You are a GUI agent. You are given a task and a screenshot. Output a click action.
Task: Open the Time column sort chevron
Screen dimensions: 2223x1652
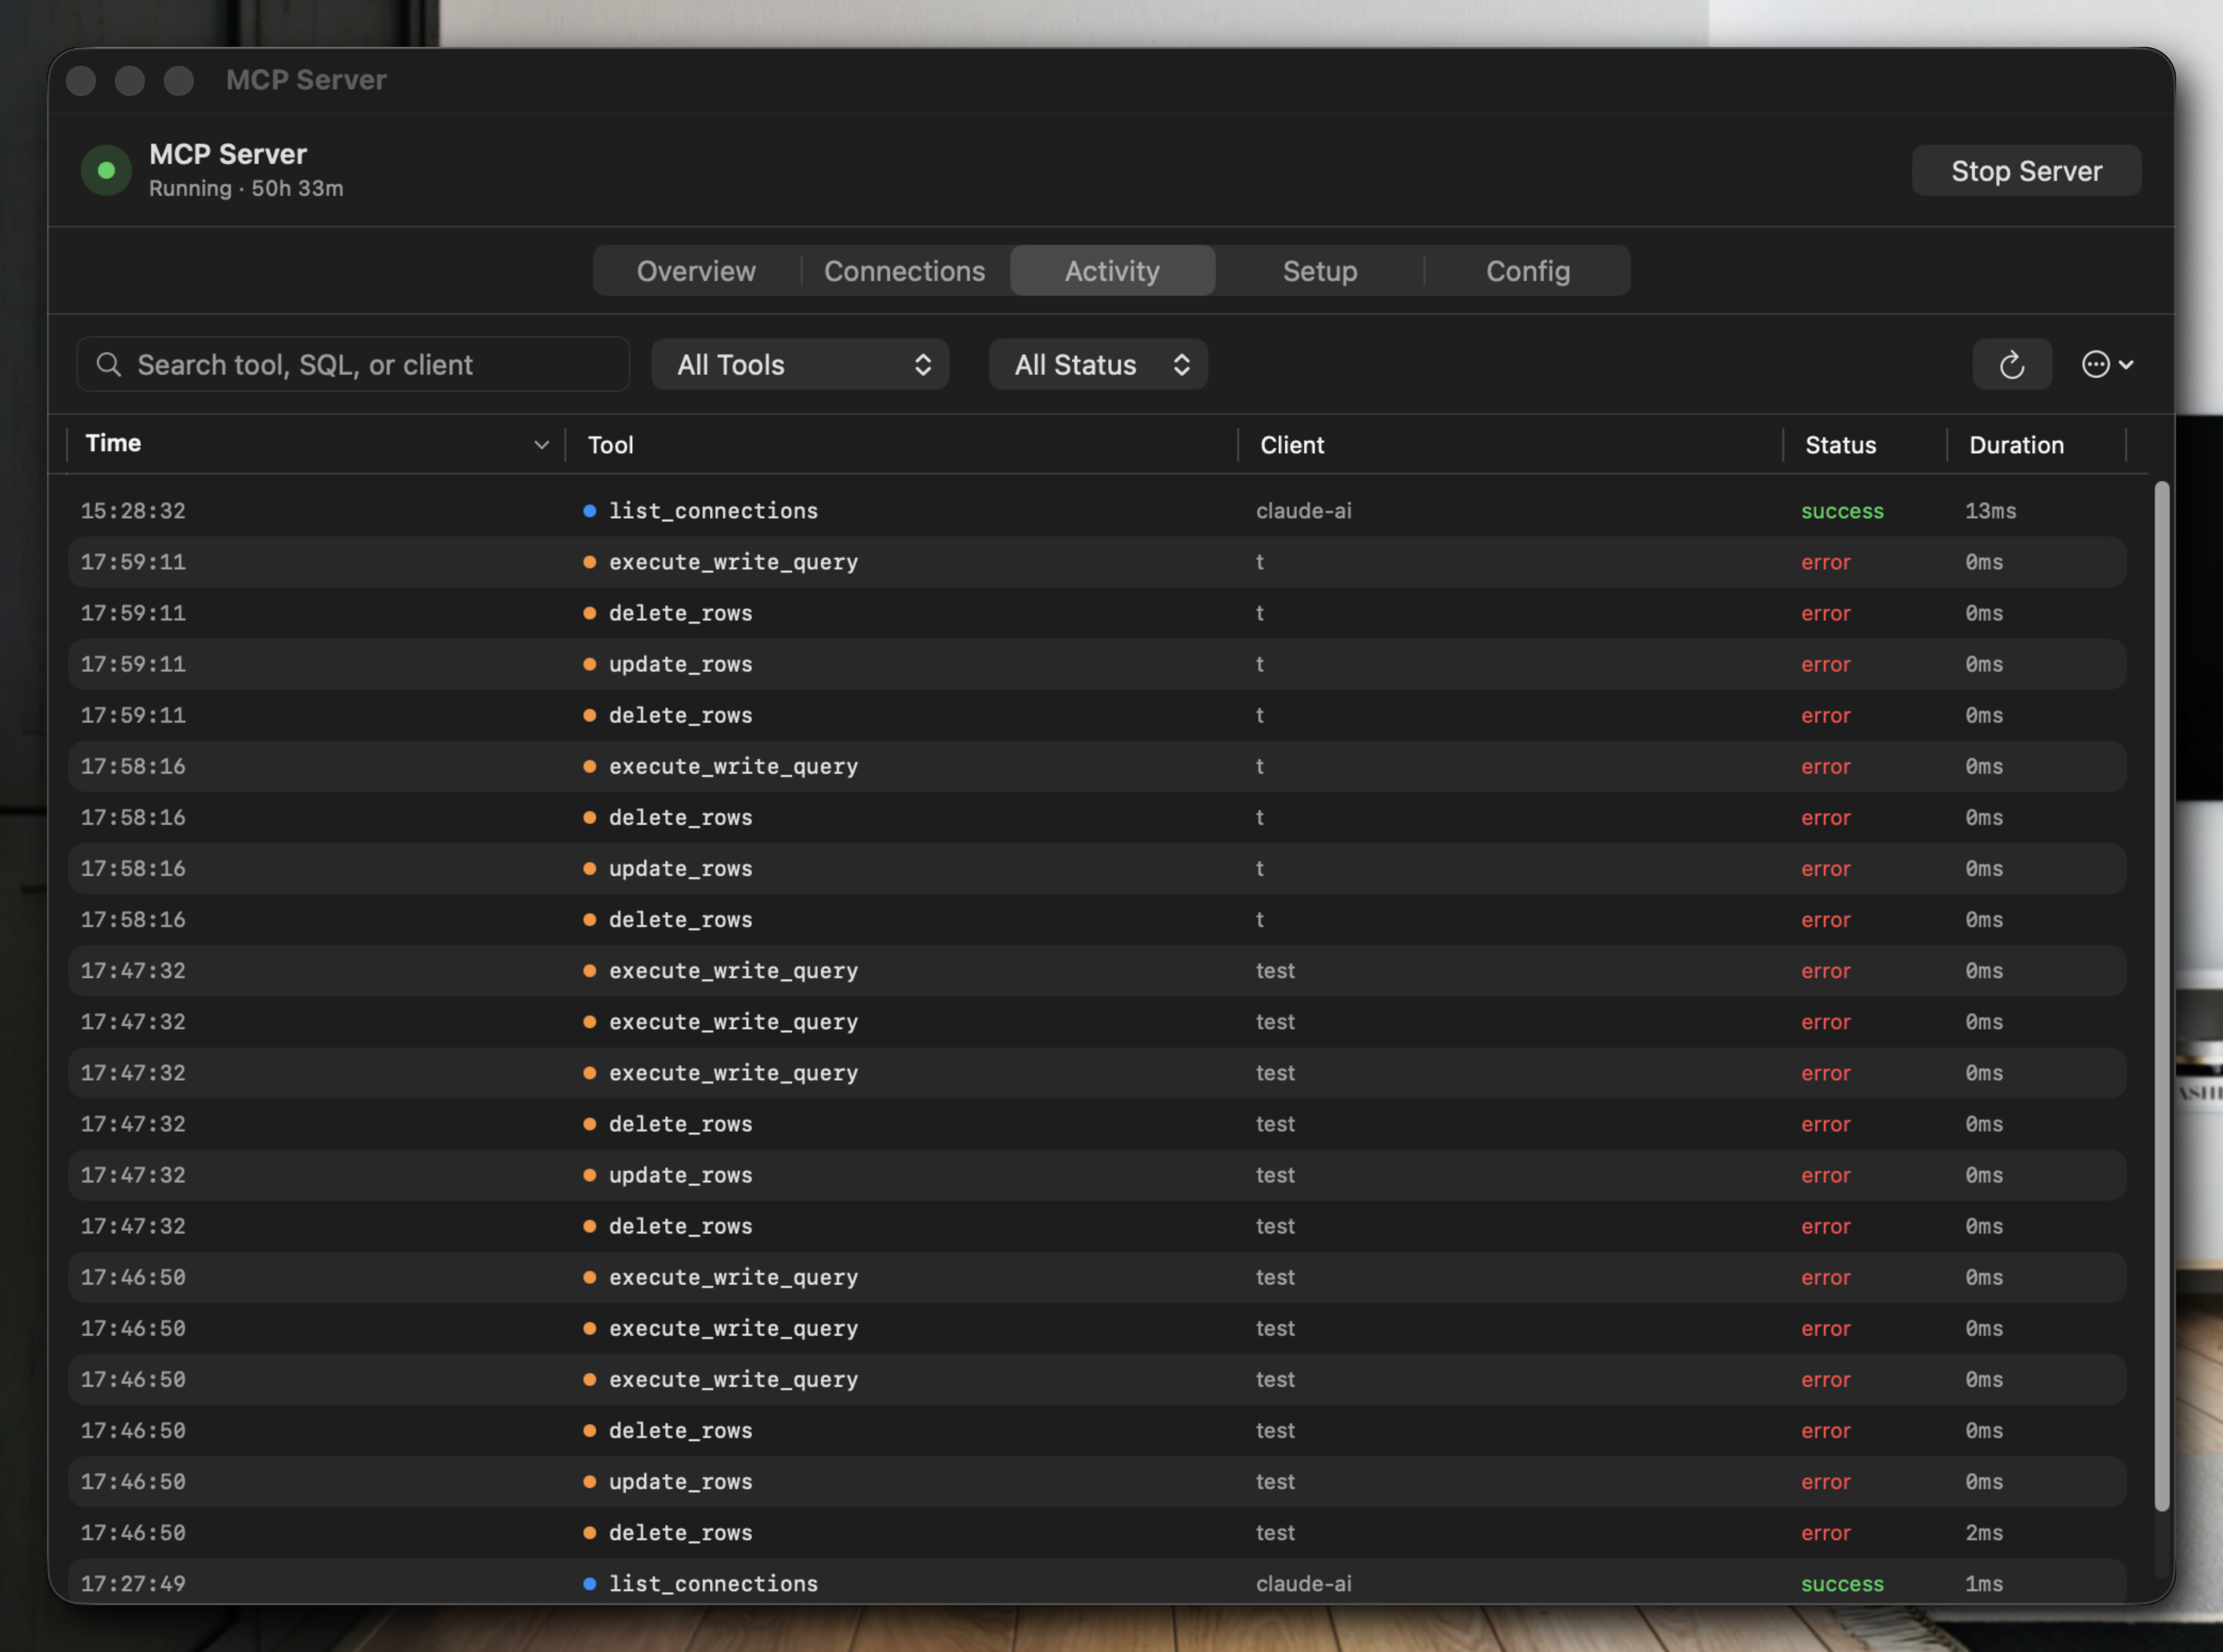tap(542, 444)
